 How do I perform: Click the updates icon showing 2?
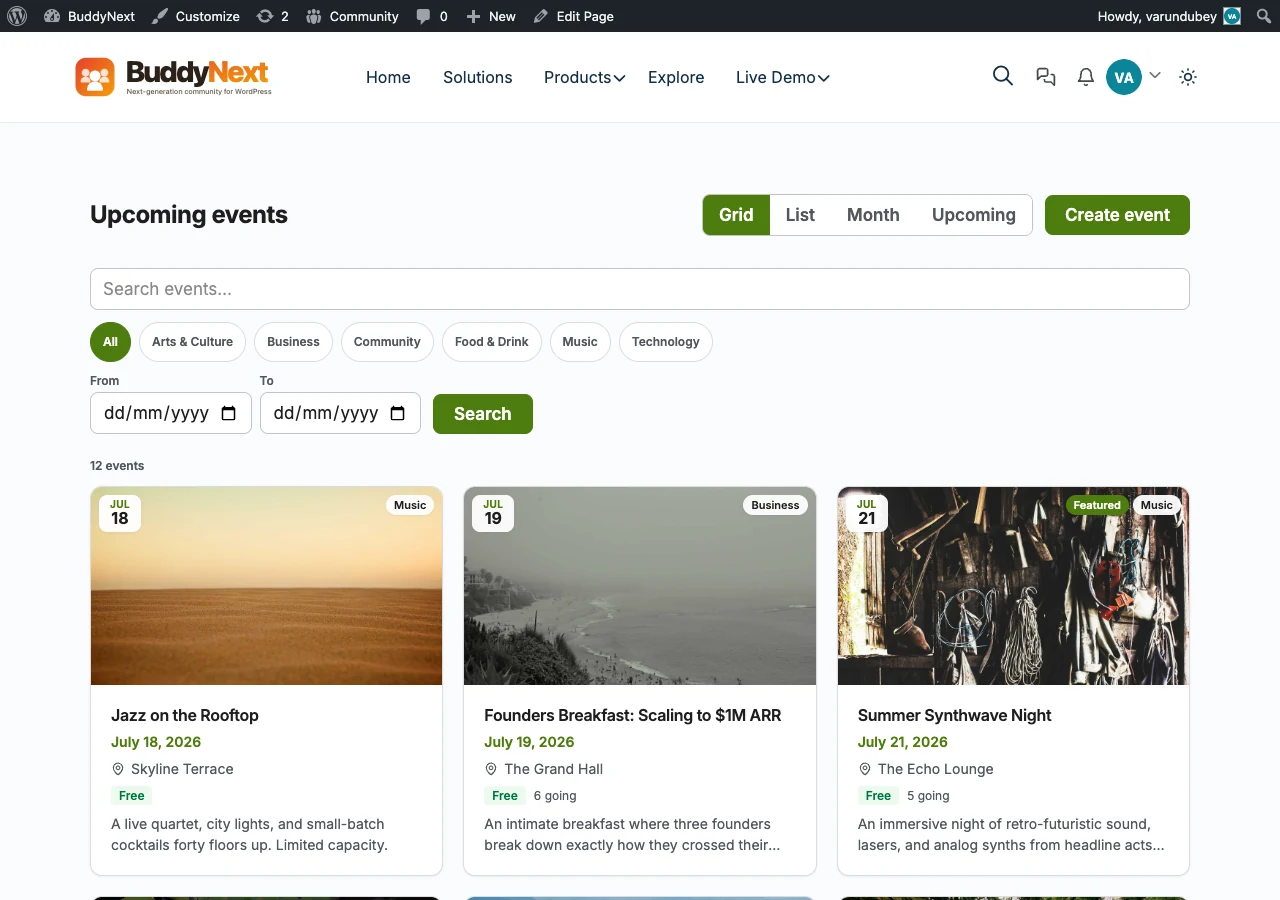pos(272,16)
